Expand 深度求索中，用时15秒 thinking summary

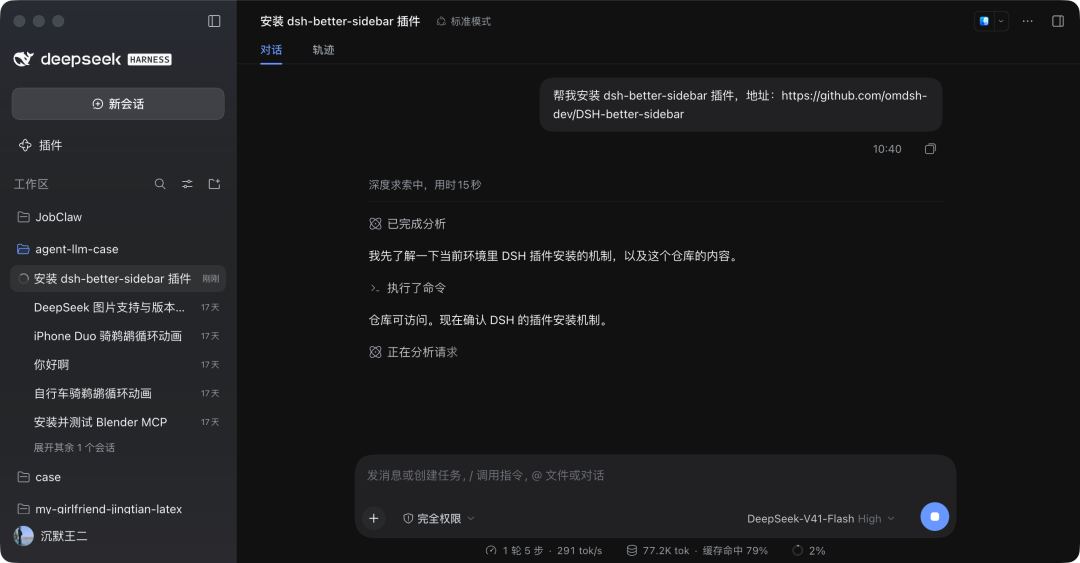[x=425, y=185]
